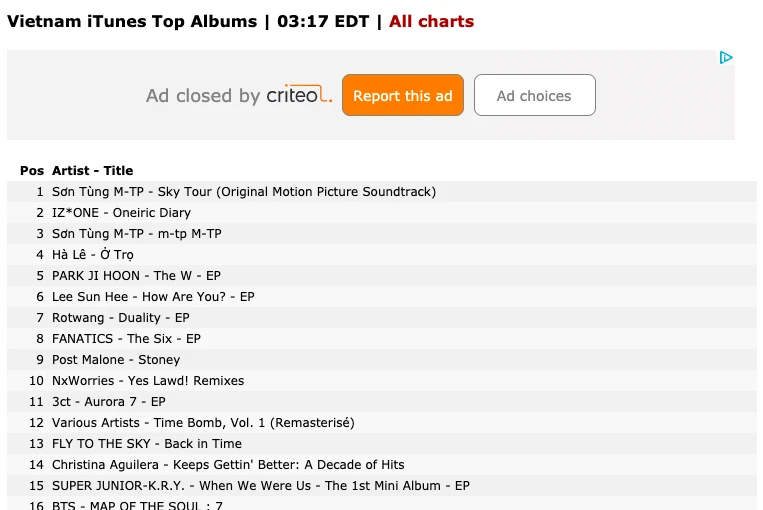Screen dimensions: 763x510
Task: Click SUPER JUNIOR-K.R.Y. When We Were Us row
Action: (x=260, y=486)
